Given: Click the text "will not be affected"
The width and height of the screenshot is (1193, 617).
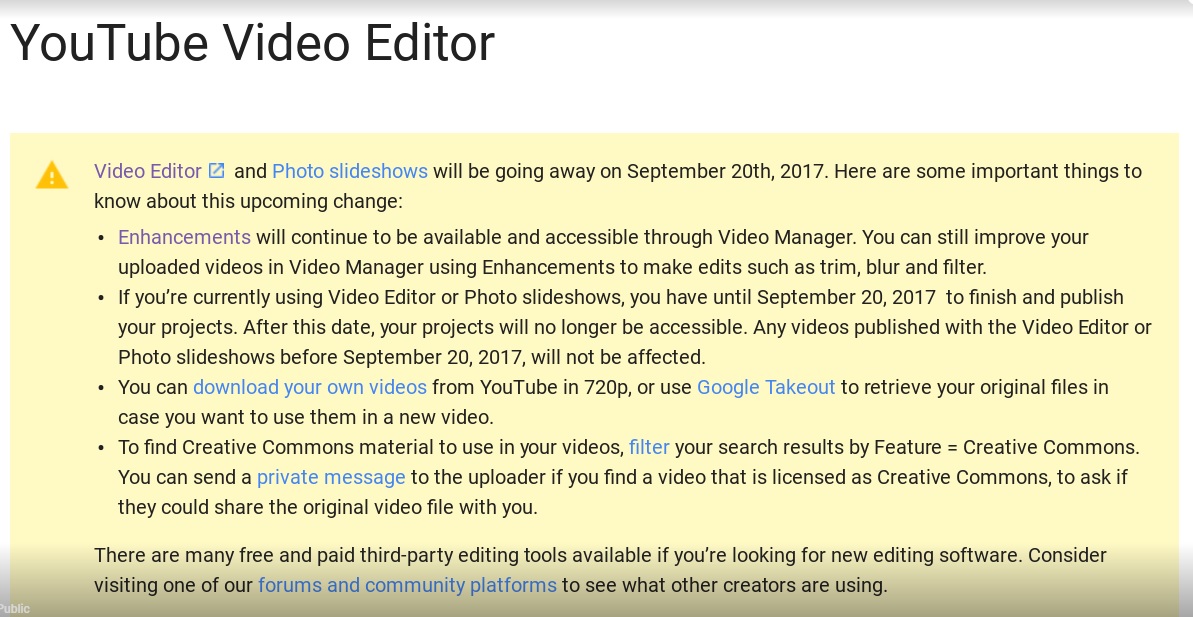Looking at the screenshot, I should pos(619,357).
